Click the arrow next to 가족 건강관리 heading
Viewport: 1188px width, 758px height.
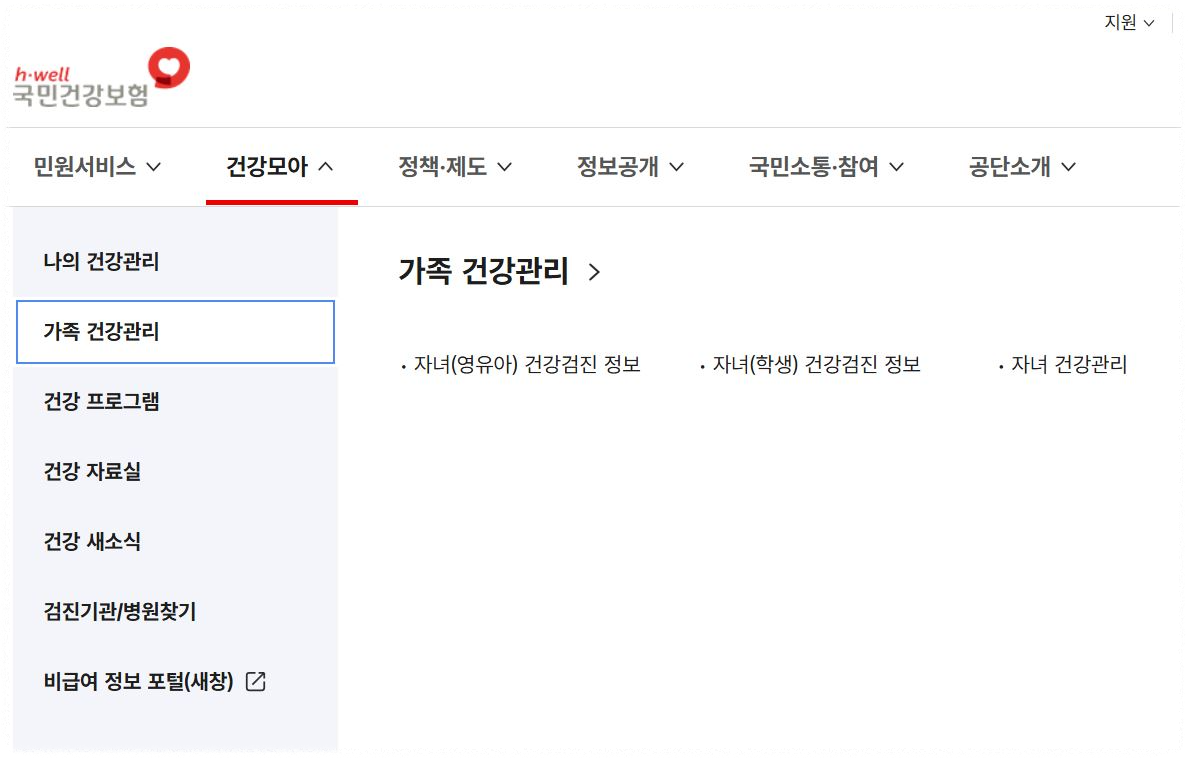coord(592,272)
